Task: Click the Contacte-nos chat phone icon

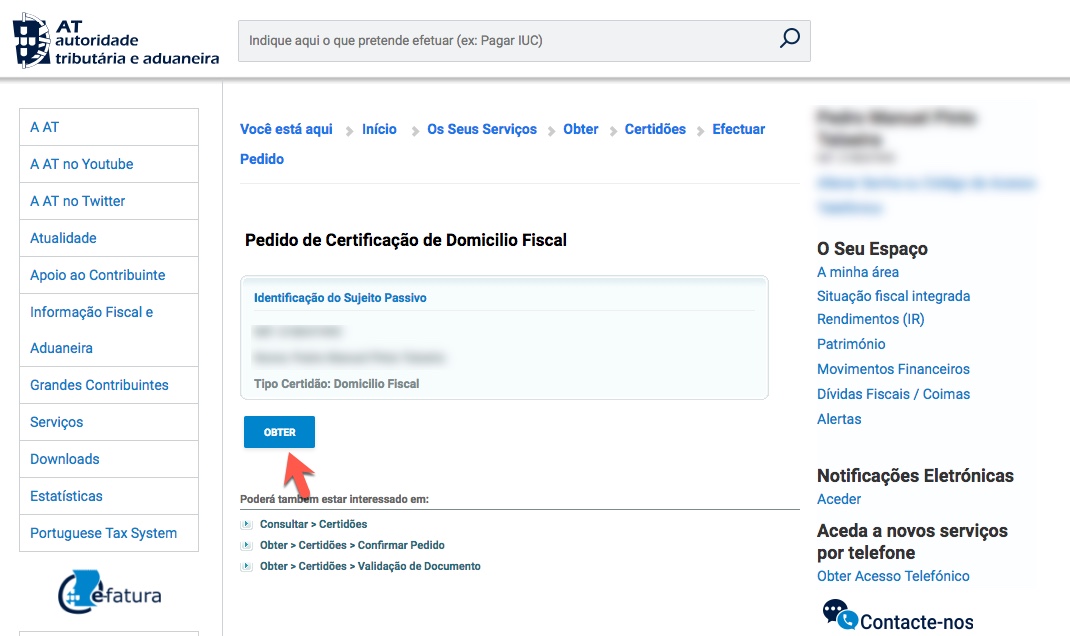Action: click(x=840, y=614)
